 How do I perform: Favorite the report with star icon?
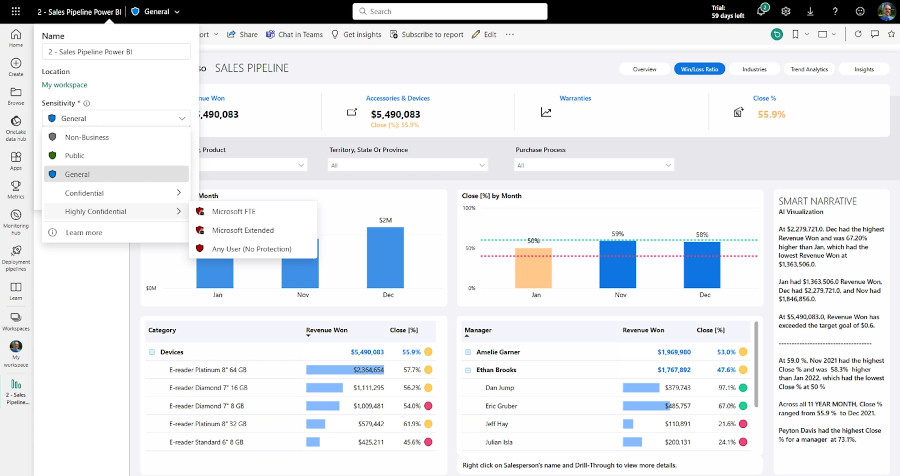pos(891,34)
